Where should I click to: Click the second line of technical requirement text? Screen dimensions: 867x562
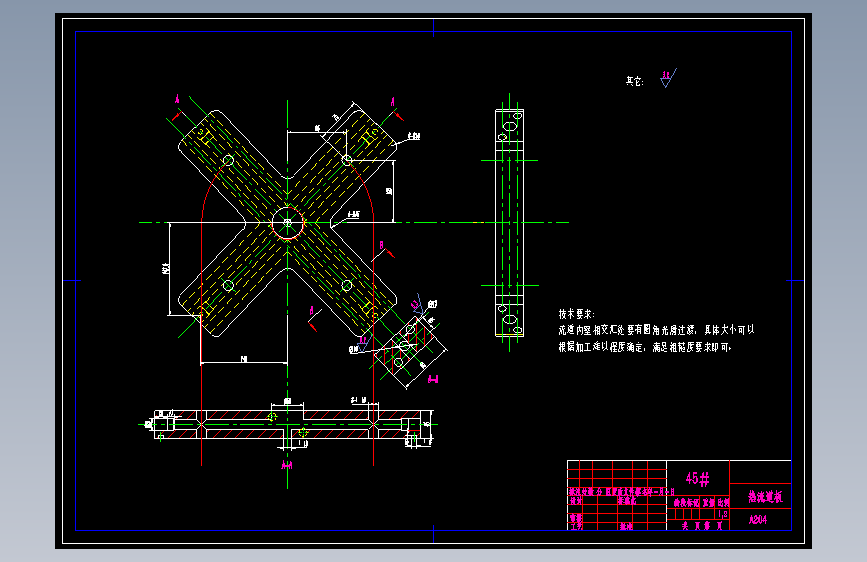[x=645, y=347]
